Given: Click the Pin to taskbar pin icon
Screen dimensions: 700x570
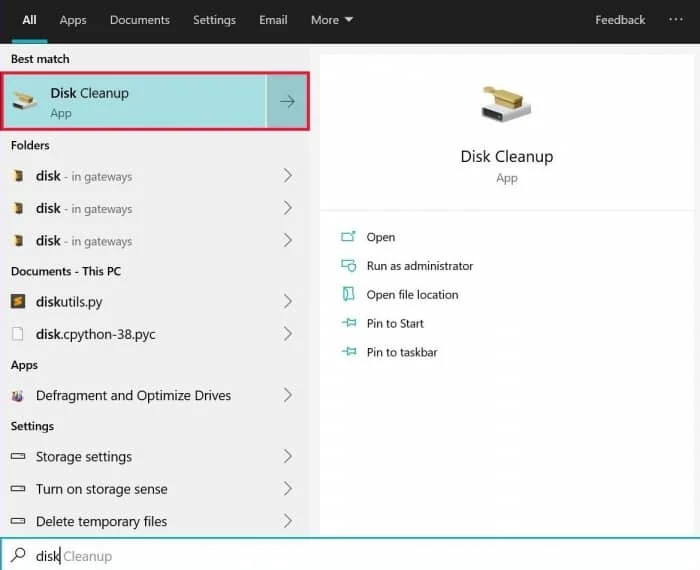Looking at the screenshot, I should [349, 352].
